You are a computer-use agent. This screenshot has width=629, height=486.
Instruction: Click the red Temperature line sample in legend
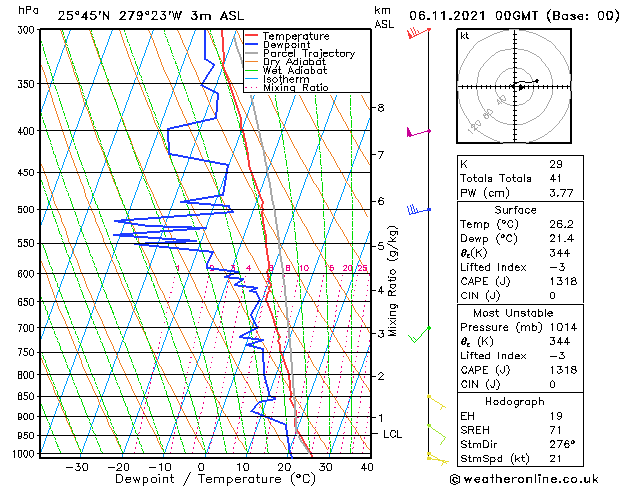(x=252, y=36)
